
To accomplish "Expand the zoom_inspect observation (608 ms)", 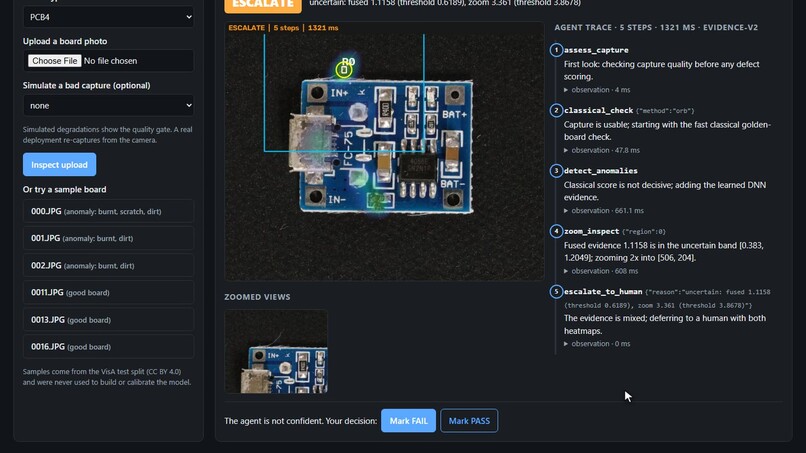I will [x=600, y=271].
